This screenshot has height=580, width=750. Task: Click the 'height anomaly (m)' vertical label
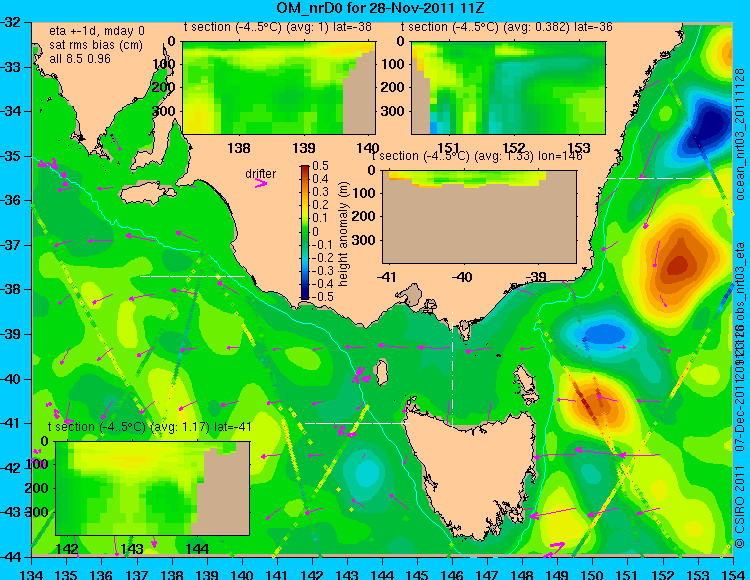click(343, 234)
